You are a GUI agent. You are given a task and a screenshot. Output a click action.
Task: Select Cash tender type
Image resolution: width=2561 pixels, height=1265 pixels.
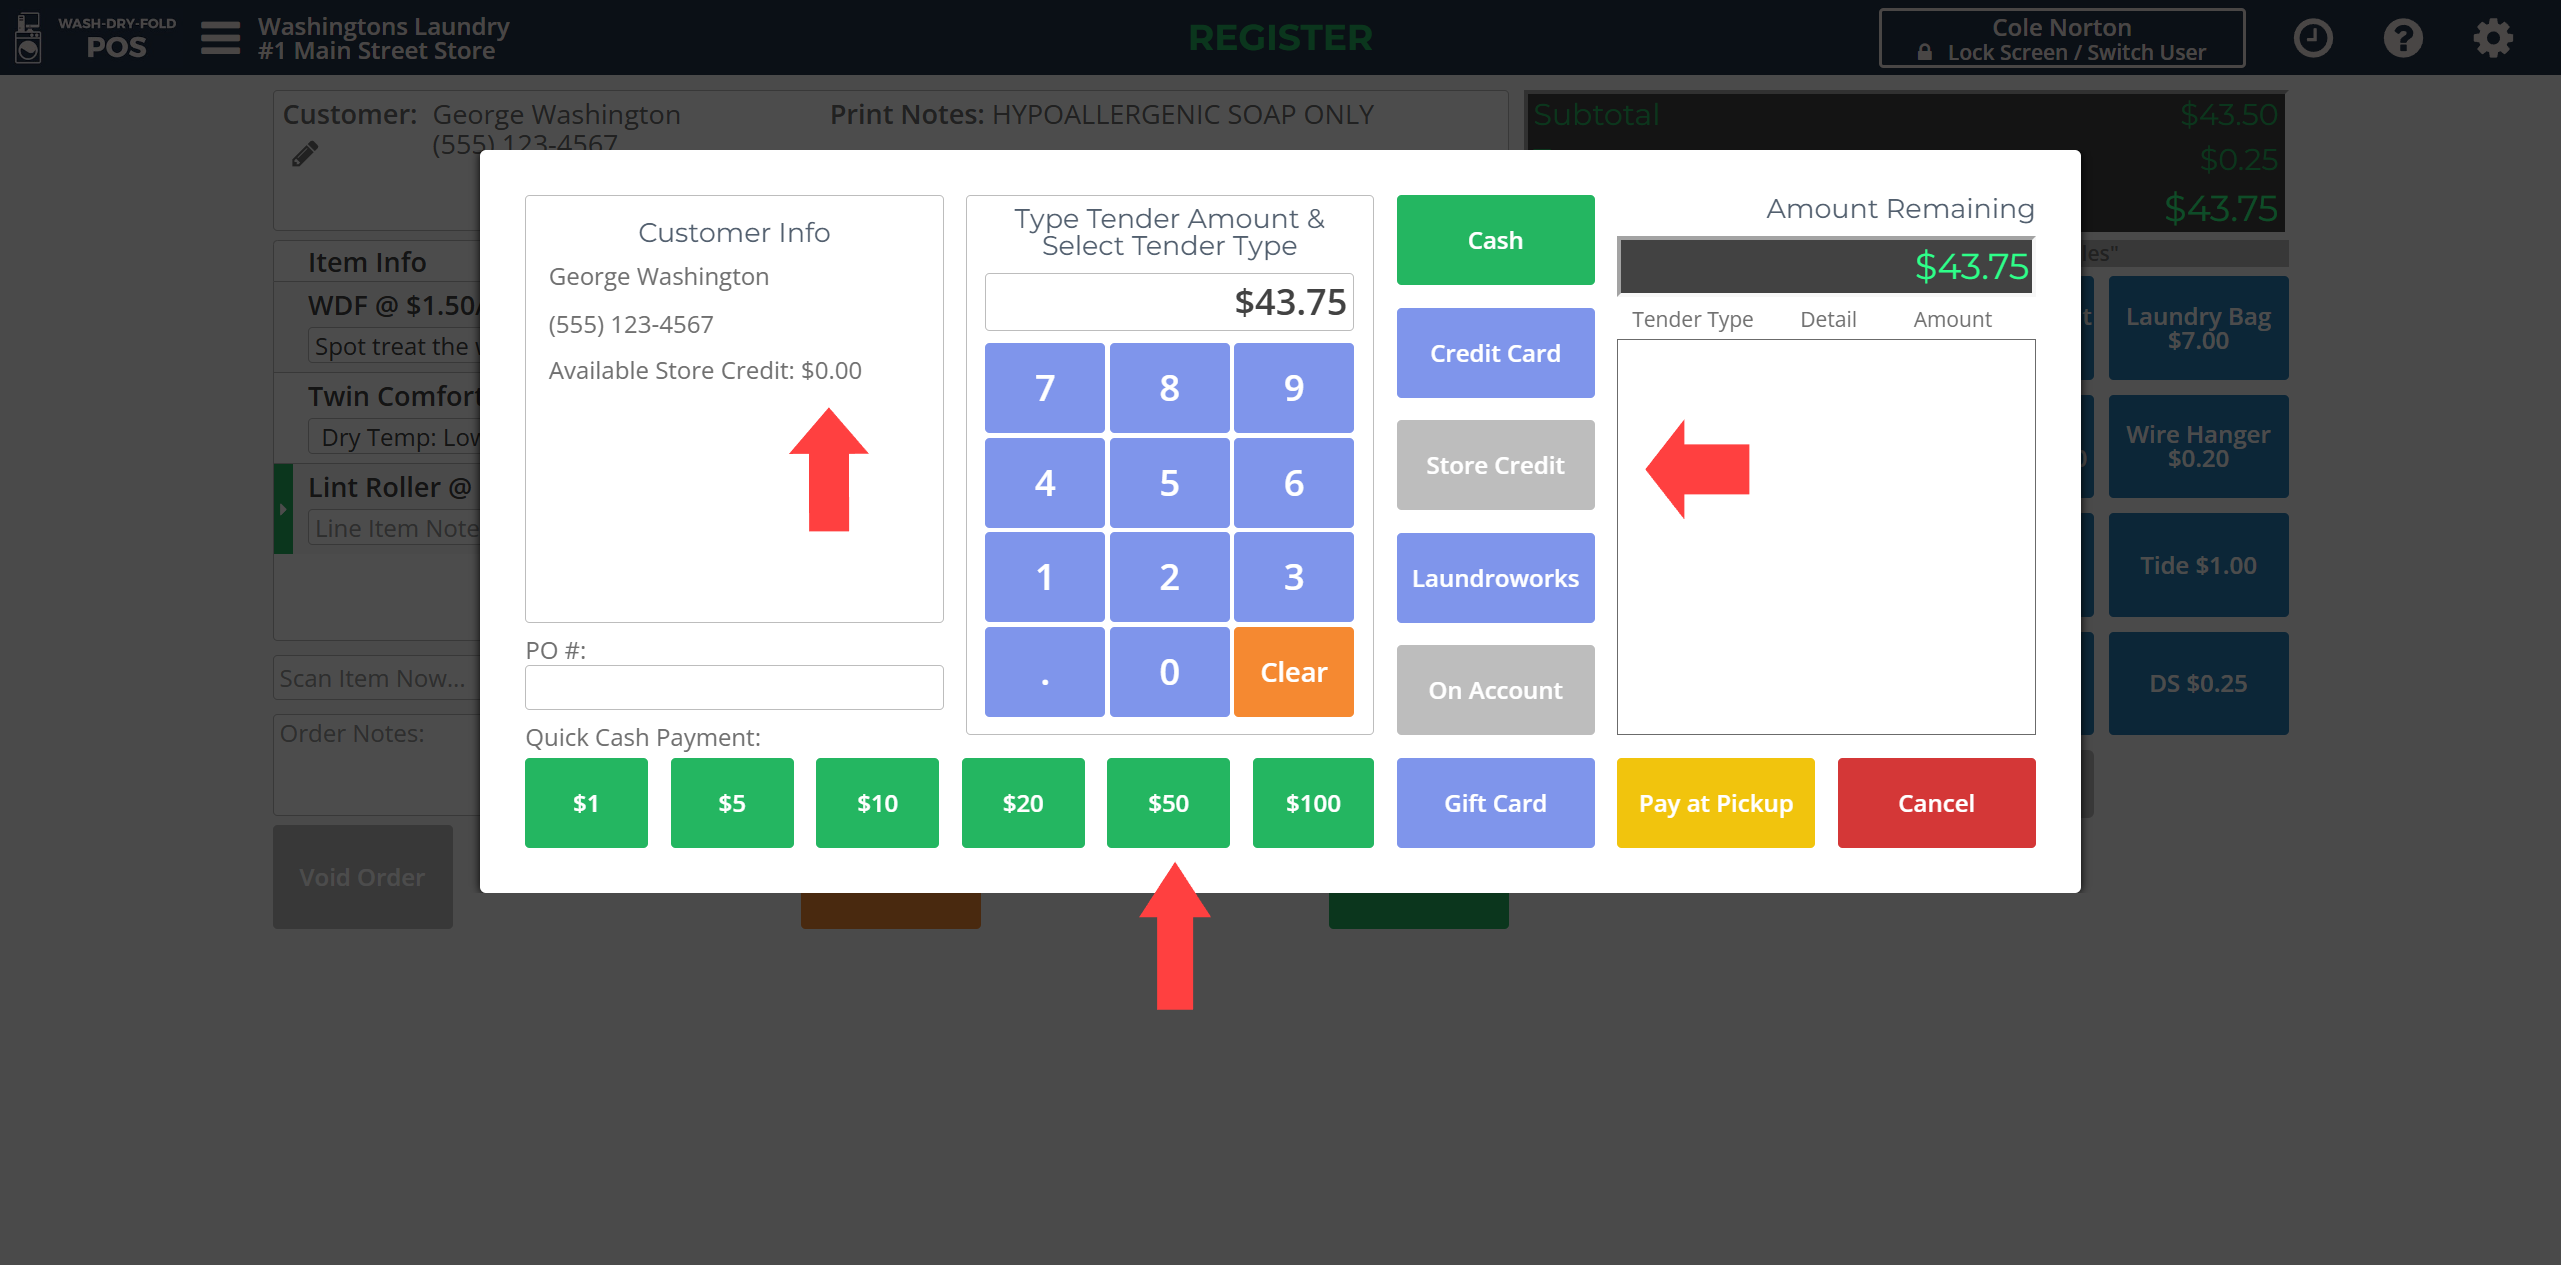pos(1495,240)
